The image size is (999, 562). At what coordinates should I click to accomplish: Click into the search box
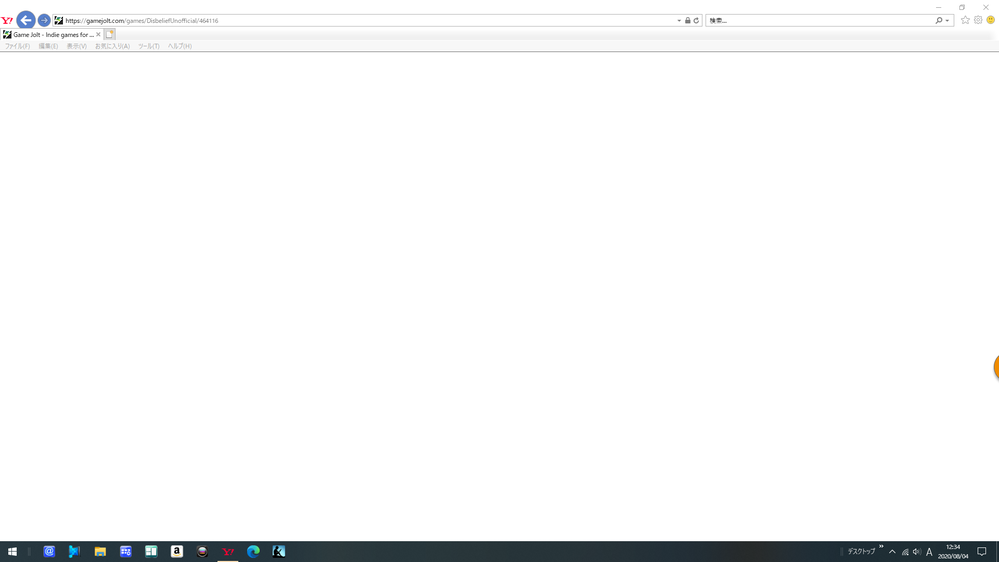[x=820, y=20]
